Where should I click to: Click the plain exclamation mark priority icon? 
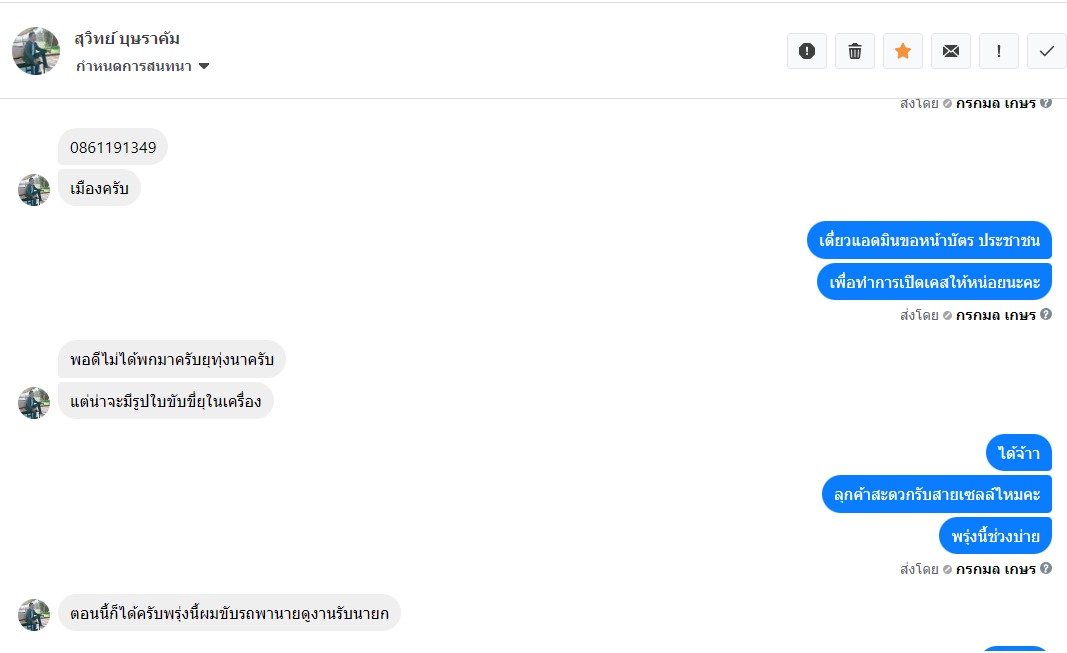(998, 51)
